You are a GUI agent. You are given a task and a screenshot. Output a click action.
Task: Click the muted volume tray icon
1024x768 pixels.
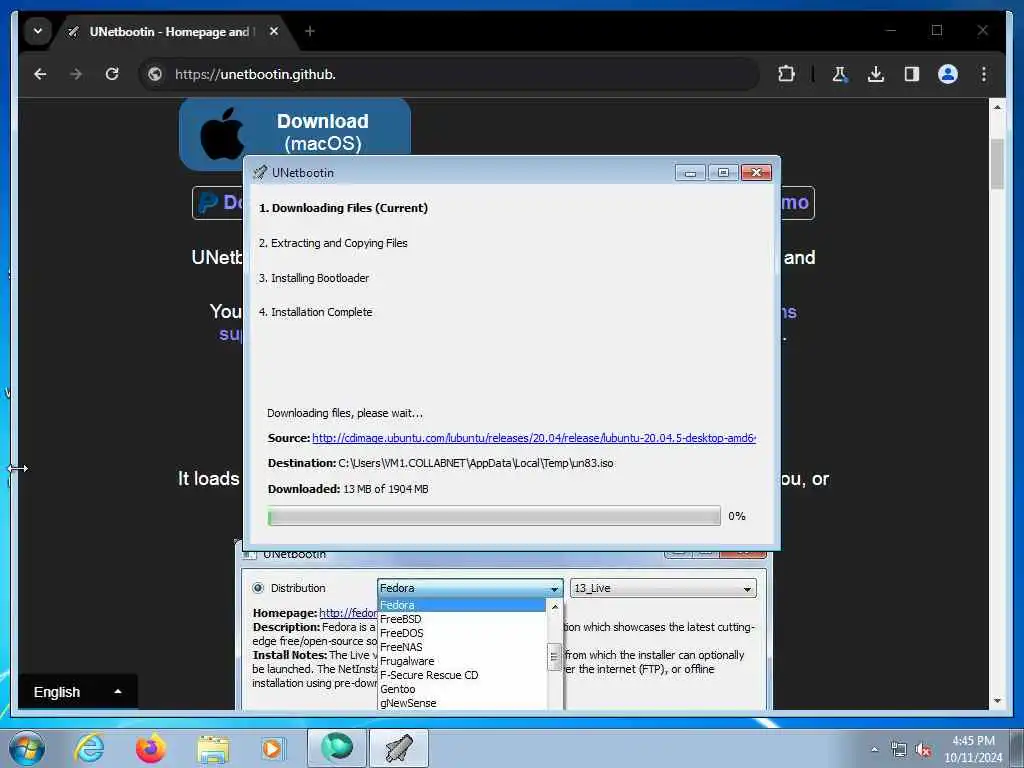[x=923, y=750]
